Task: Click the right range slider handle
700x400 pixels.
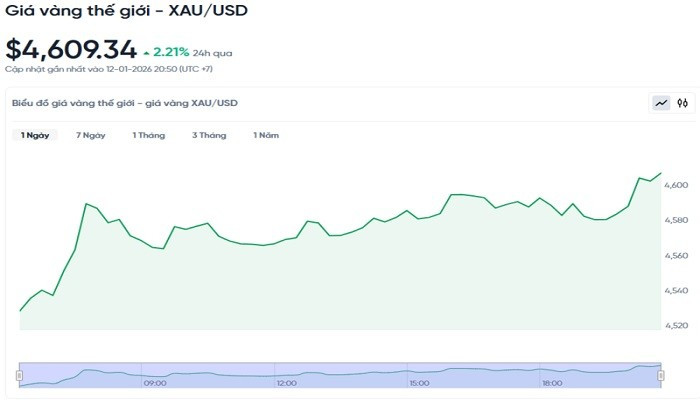Action: (x=661, y=374)
